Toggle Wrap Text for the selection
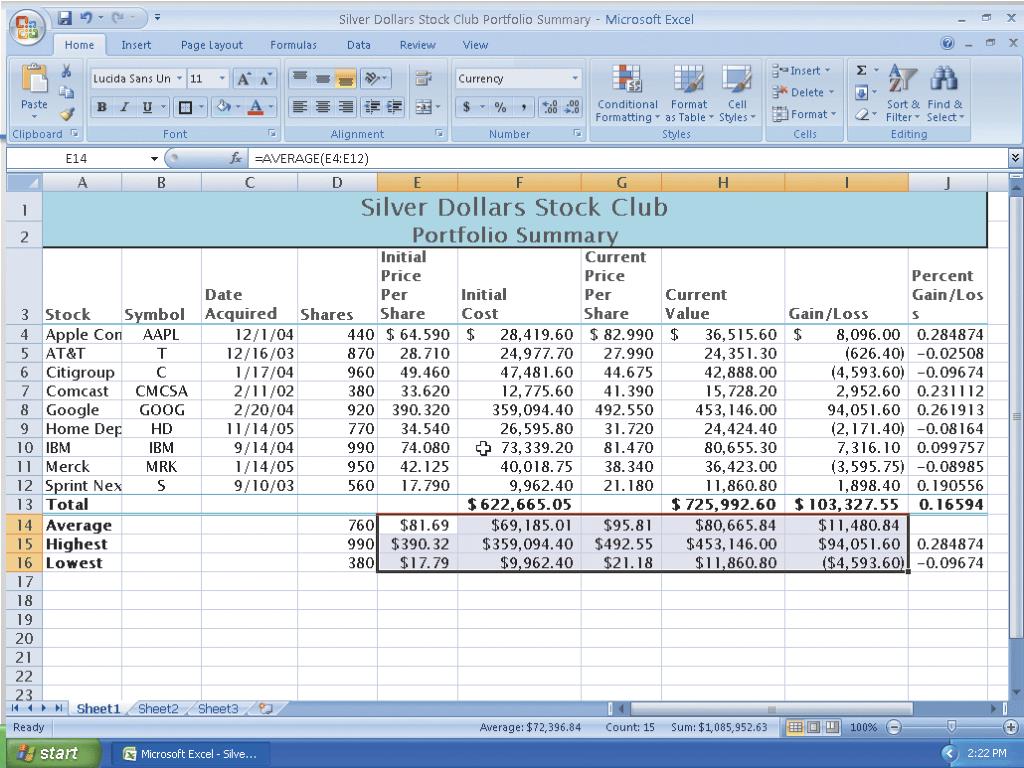Image resolution: width=1024 pixels, height=768 pixels. [x=424, y=79]
